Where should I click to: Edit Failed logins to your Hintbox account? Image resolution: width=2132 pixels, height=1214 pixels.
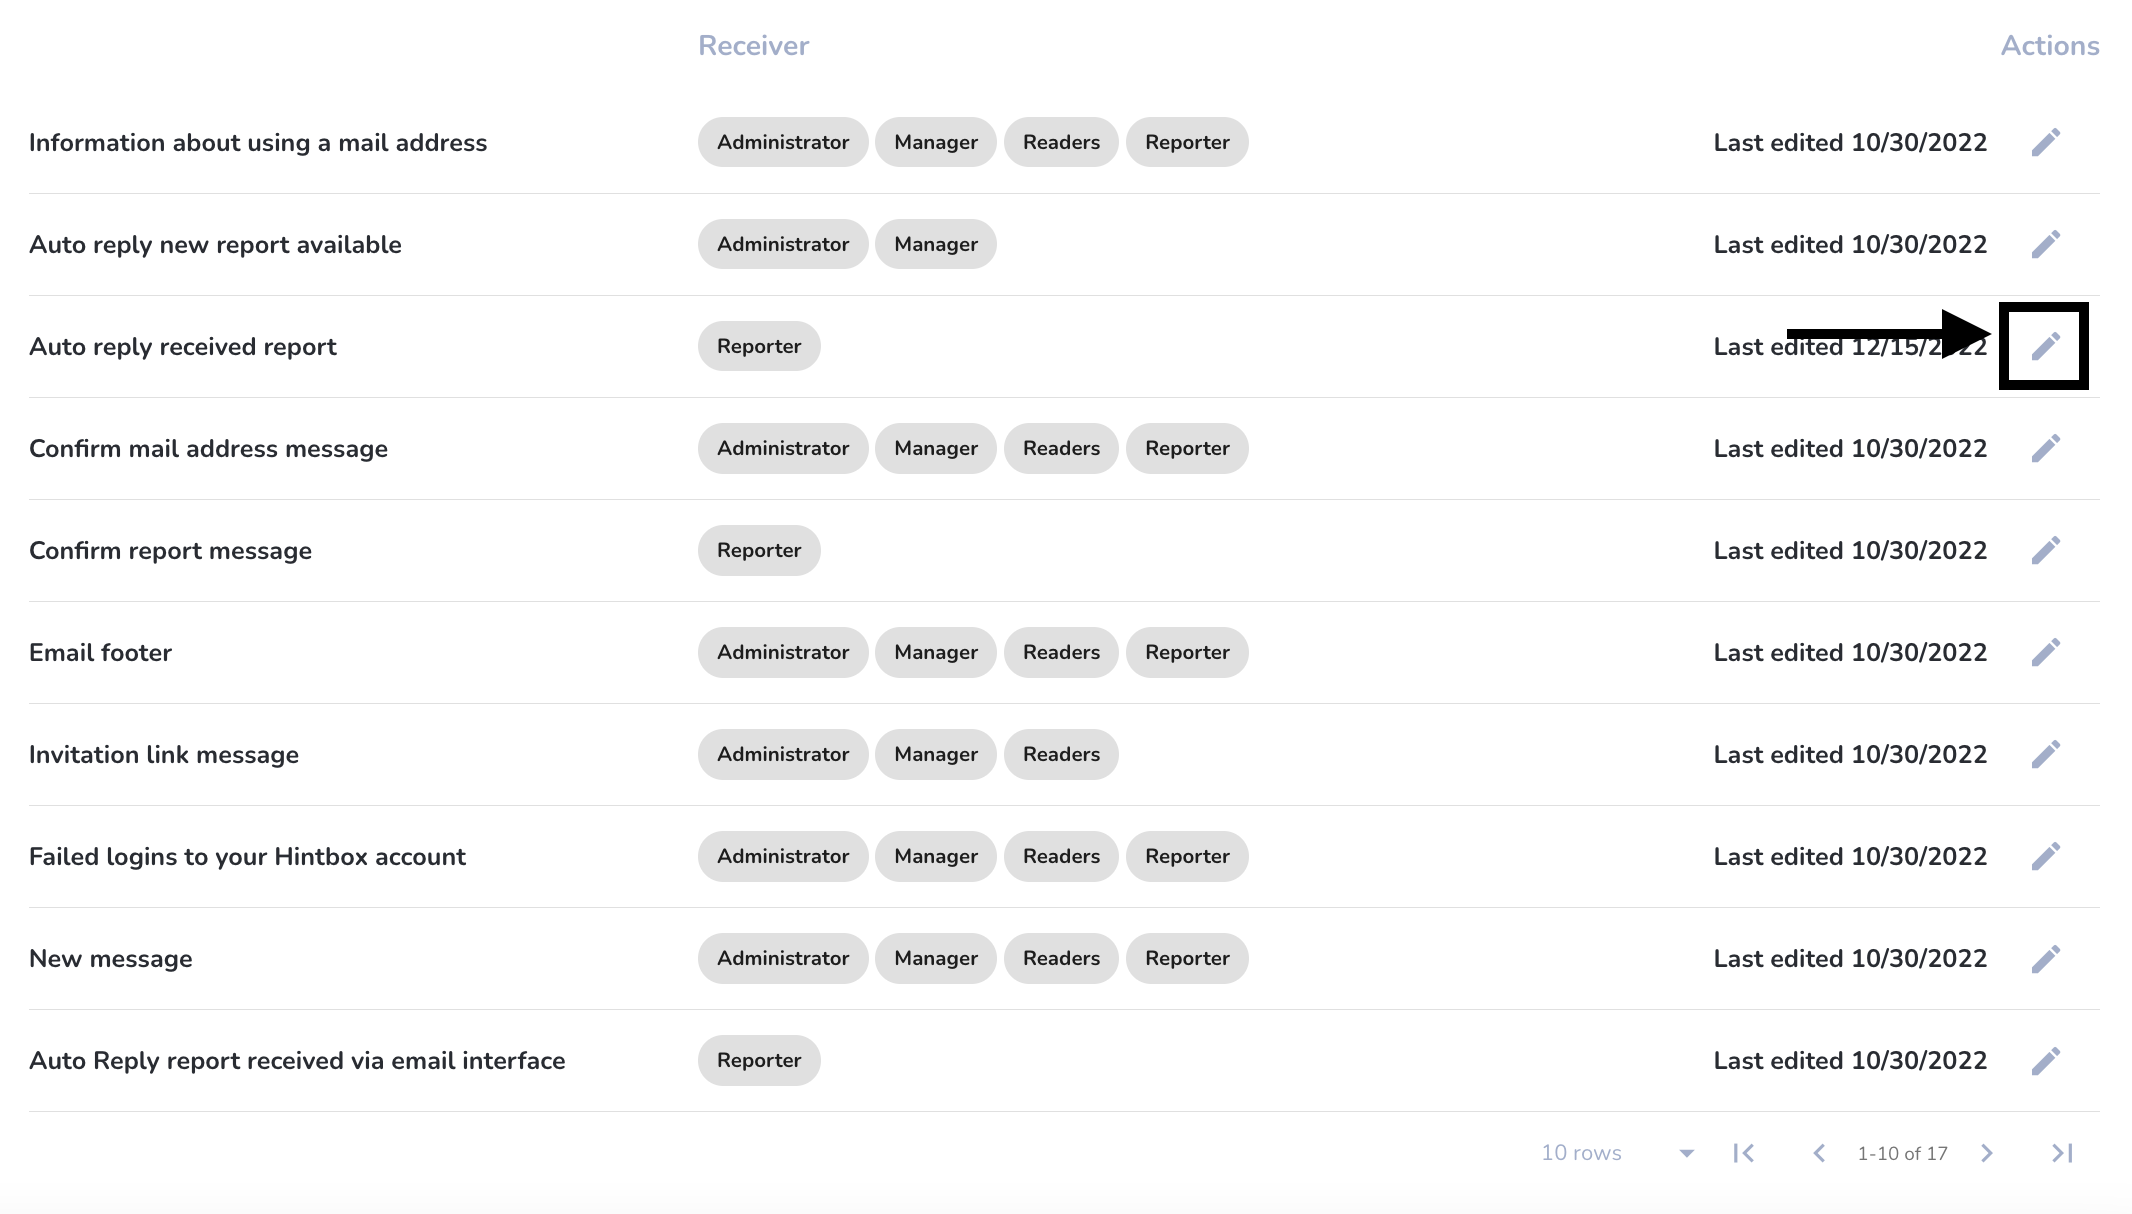[x=2046, y=856]
